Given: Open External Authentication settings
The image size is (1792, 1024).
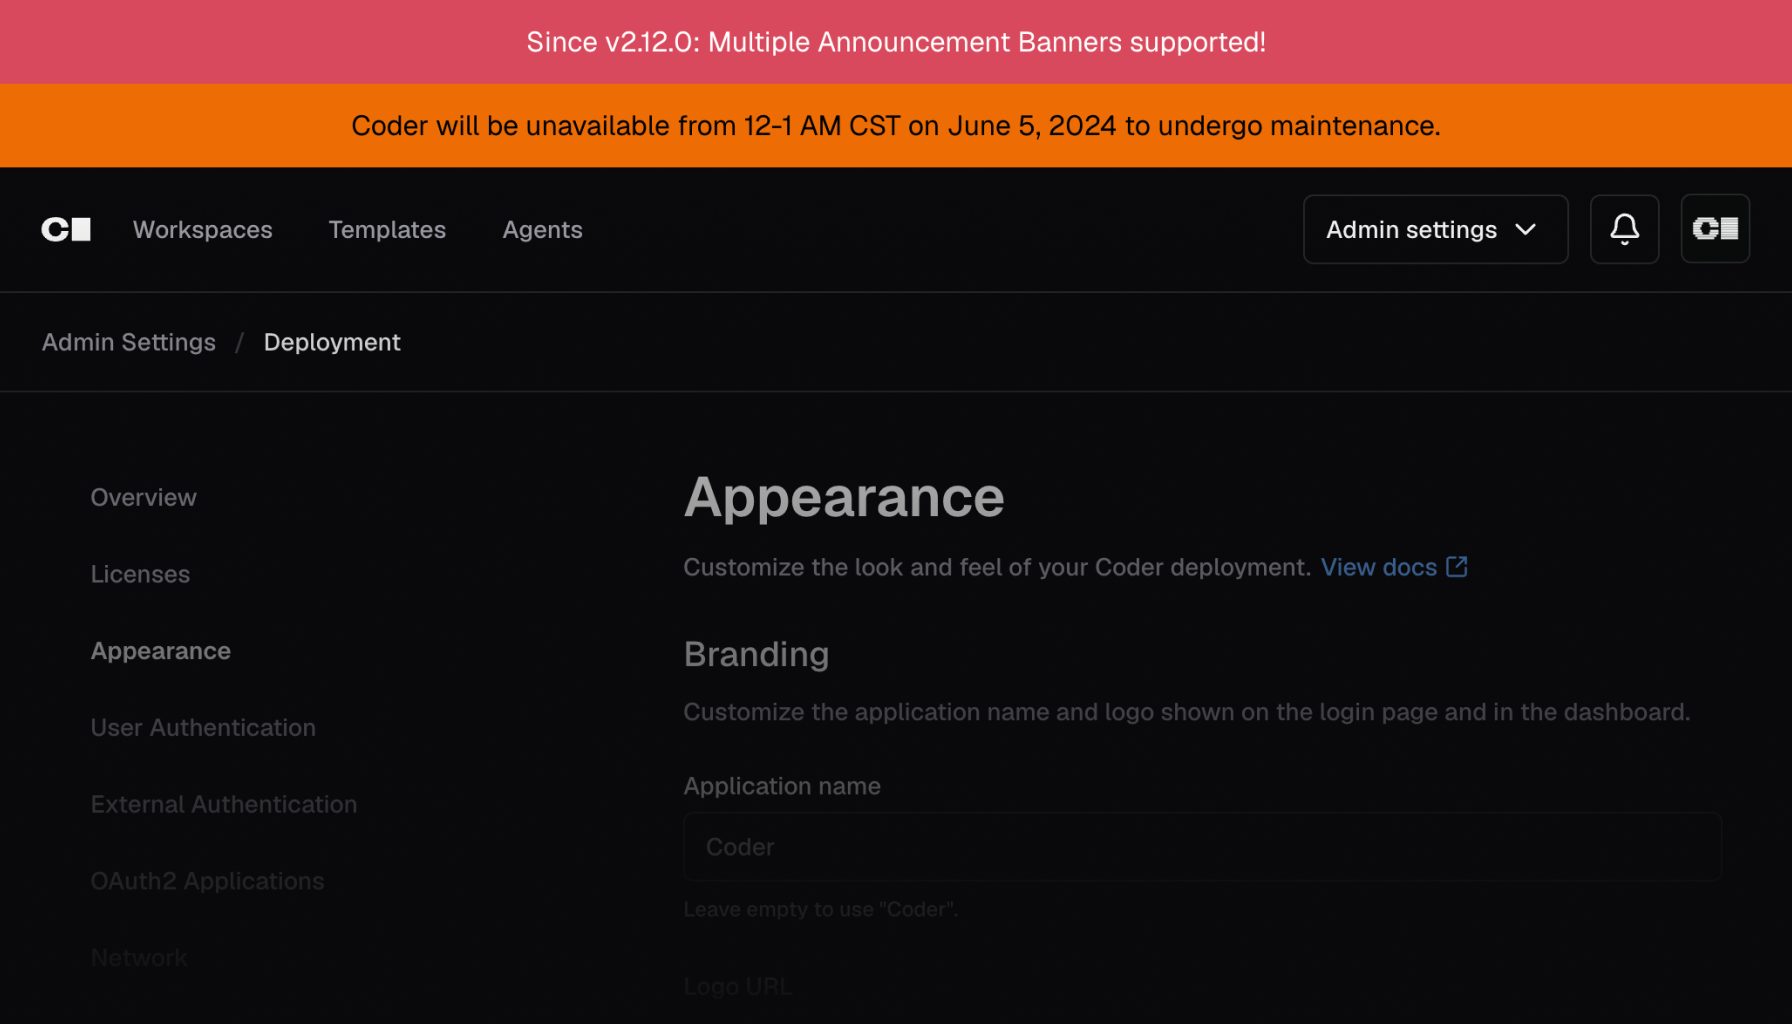Looking at the screenshot, I should tap(224, 804).
